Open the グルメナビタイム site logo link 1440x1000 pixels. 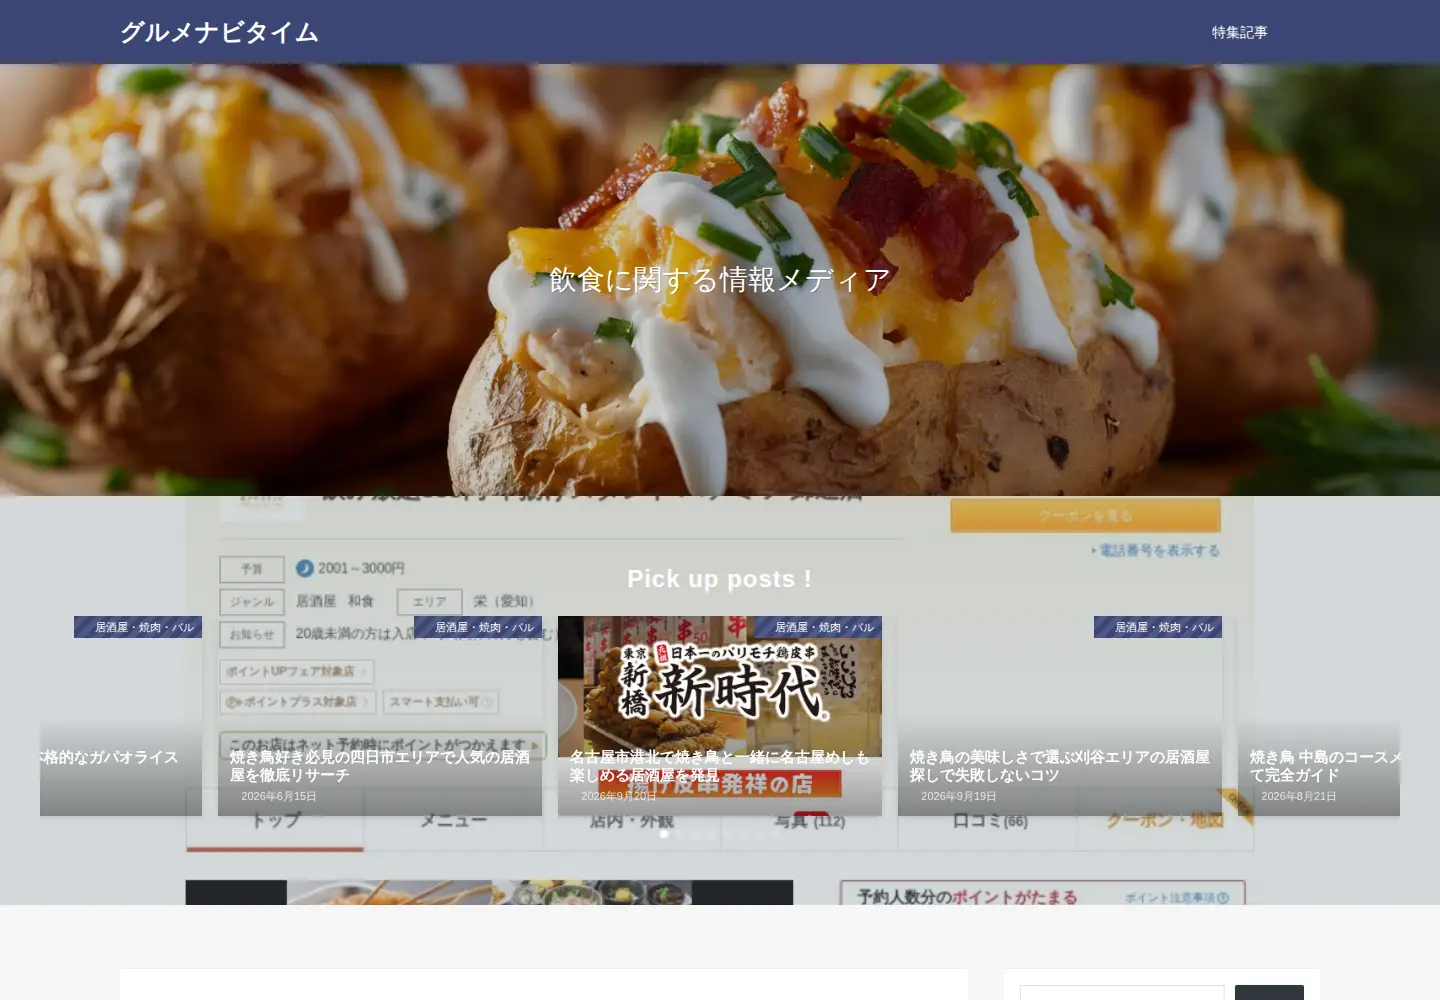click(219, 32)
